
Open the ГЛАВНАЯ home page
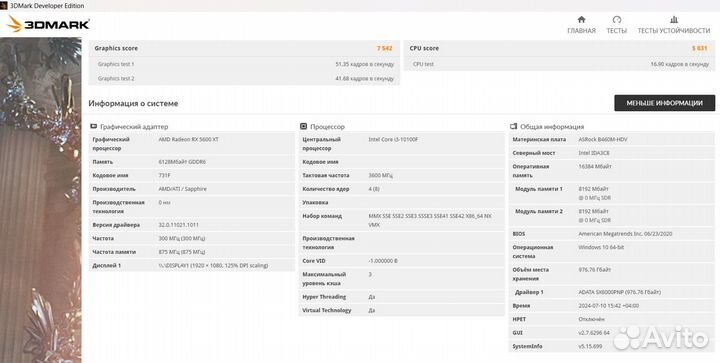point(581,25)
